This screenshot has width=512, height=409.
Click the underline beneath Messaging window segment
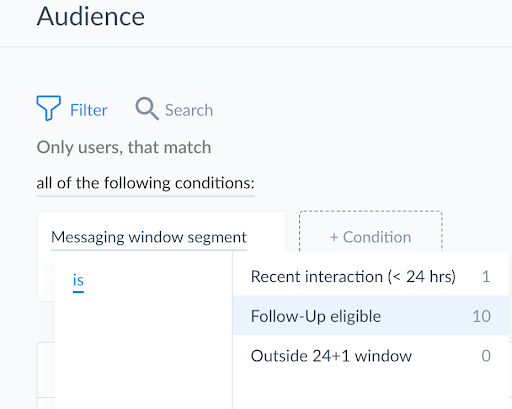pyautogui.click(x=149, y=249)
